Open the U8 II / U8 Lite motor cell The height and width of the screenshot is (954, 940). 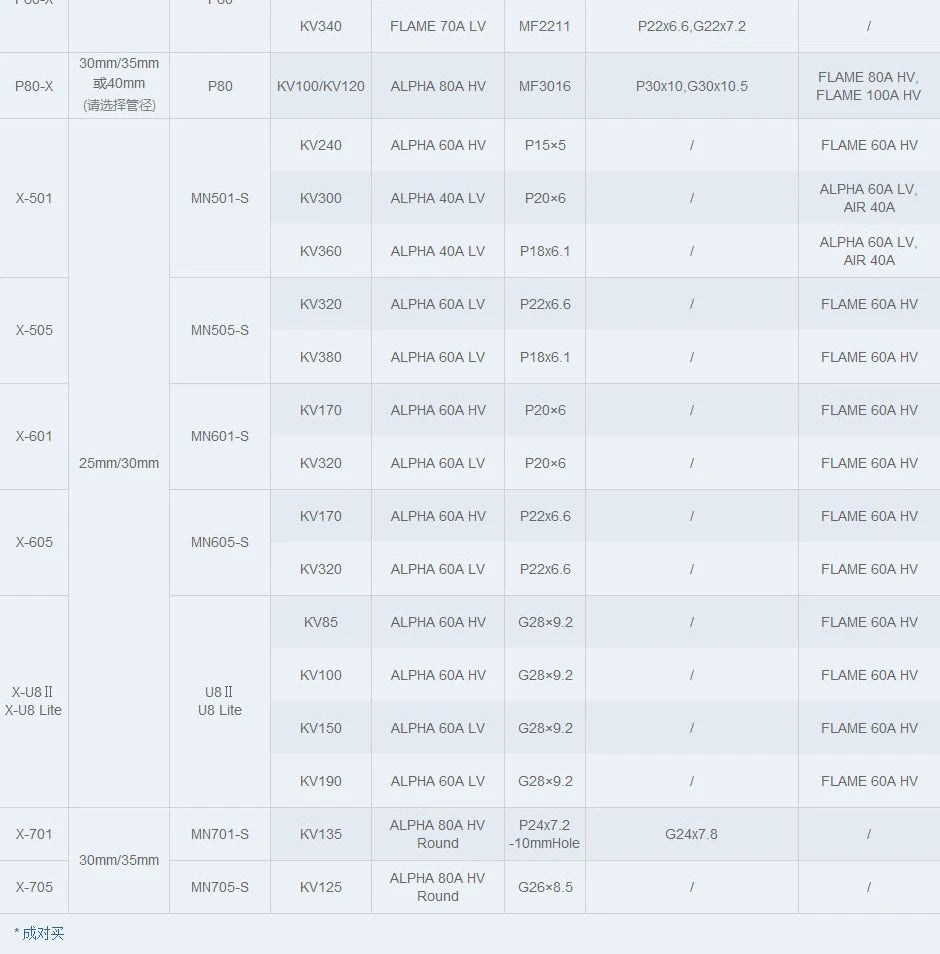coord(220,701)
